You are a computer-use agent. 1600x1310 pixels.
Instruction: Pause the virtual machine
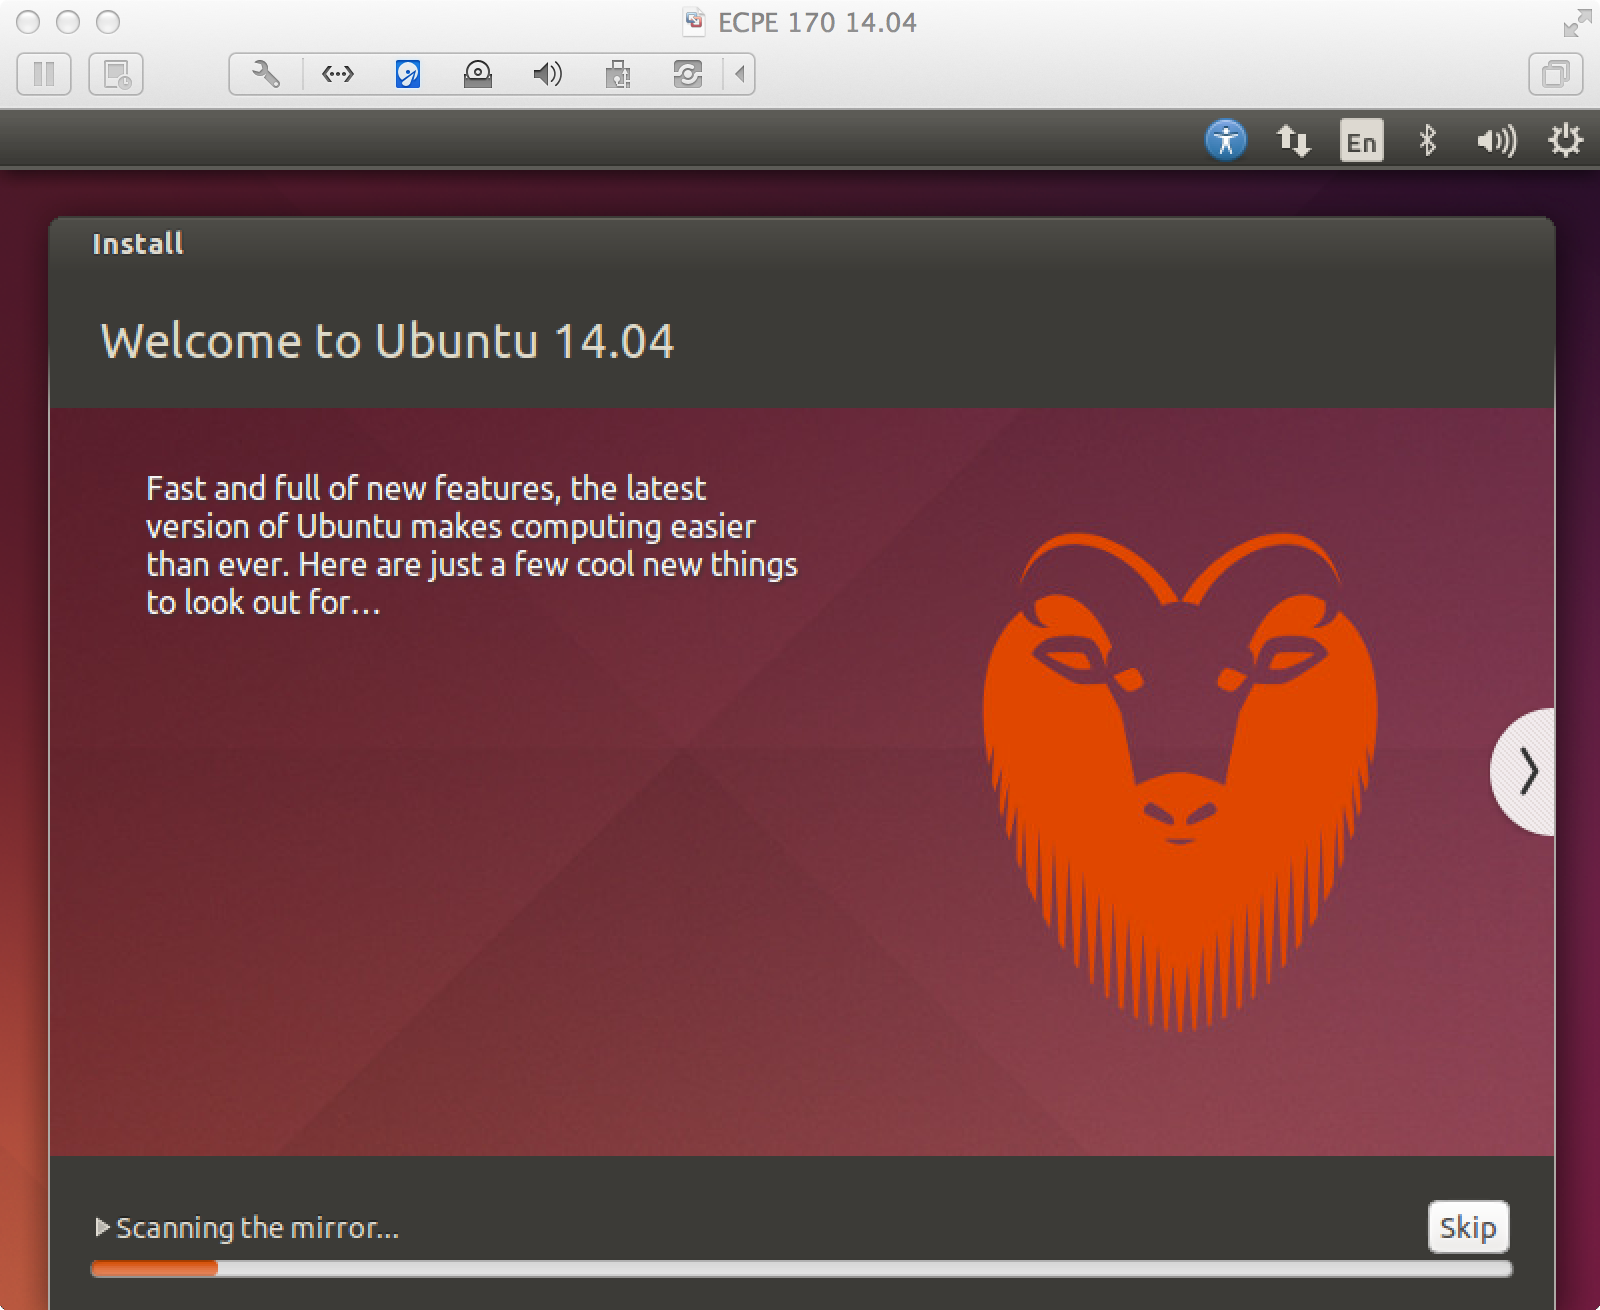coord(44,74)
